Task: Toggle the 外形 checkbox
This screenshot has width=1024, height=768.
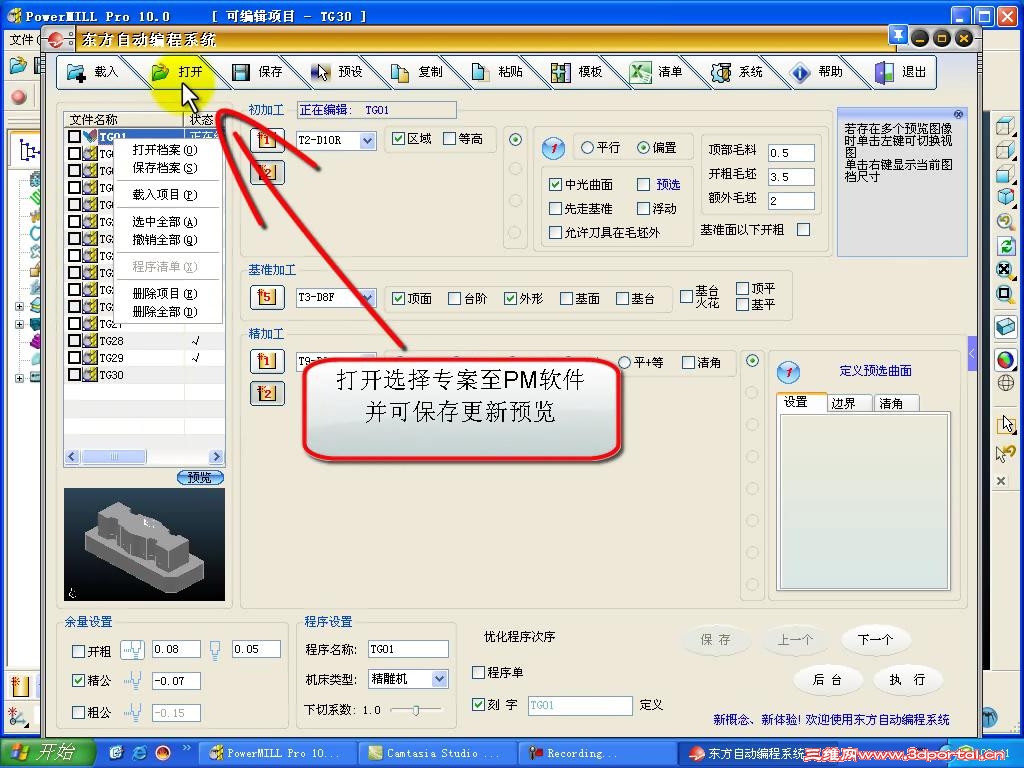Action: coord(511,298)
